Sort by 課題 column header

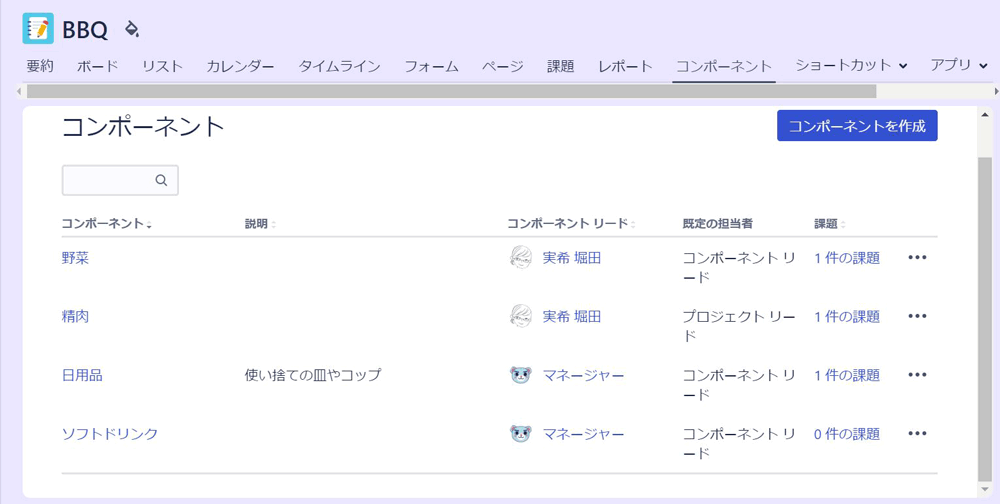(x=830, y=224)
